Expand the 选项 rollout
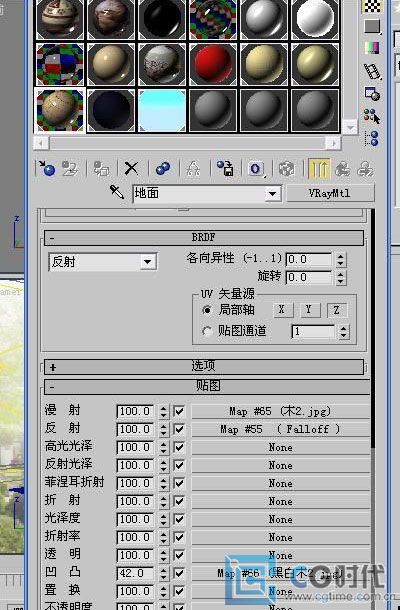The image size is (400, 610). (x=204, y=366)
